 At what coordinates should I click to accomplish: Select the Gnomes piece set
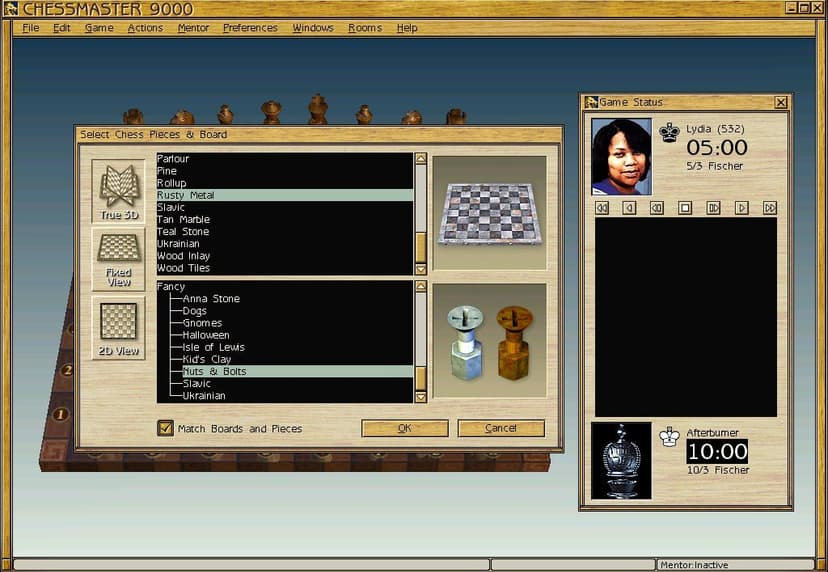[202, 323]
